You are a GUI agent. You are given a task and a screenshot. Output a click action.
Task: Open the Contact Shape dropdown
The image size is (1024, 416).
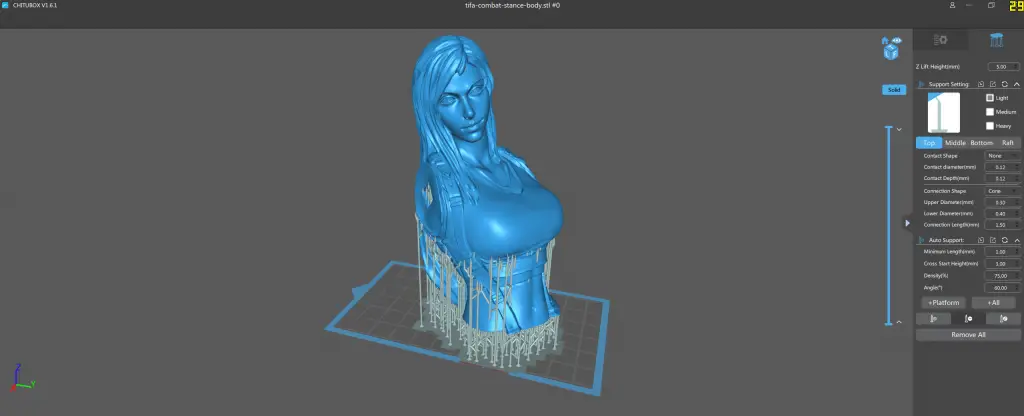point(1002,156)
